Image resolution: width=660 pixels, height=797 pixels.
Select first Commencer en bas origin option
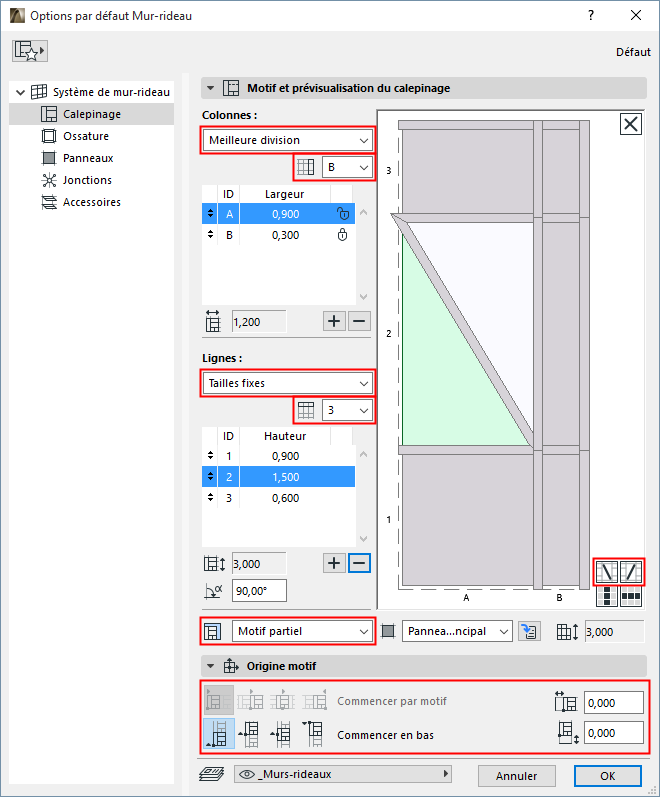(219, 734)
